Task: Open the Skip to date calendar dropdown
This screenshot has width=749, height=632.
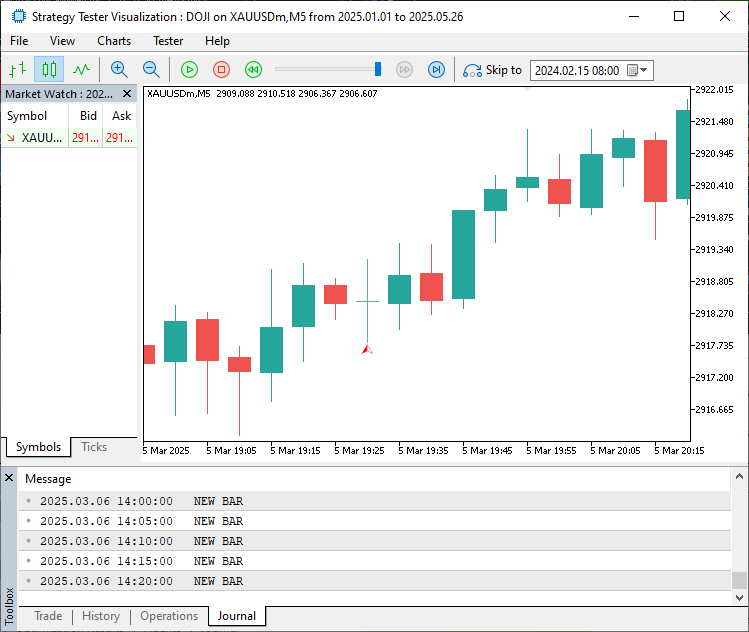Action: point(644,70)
